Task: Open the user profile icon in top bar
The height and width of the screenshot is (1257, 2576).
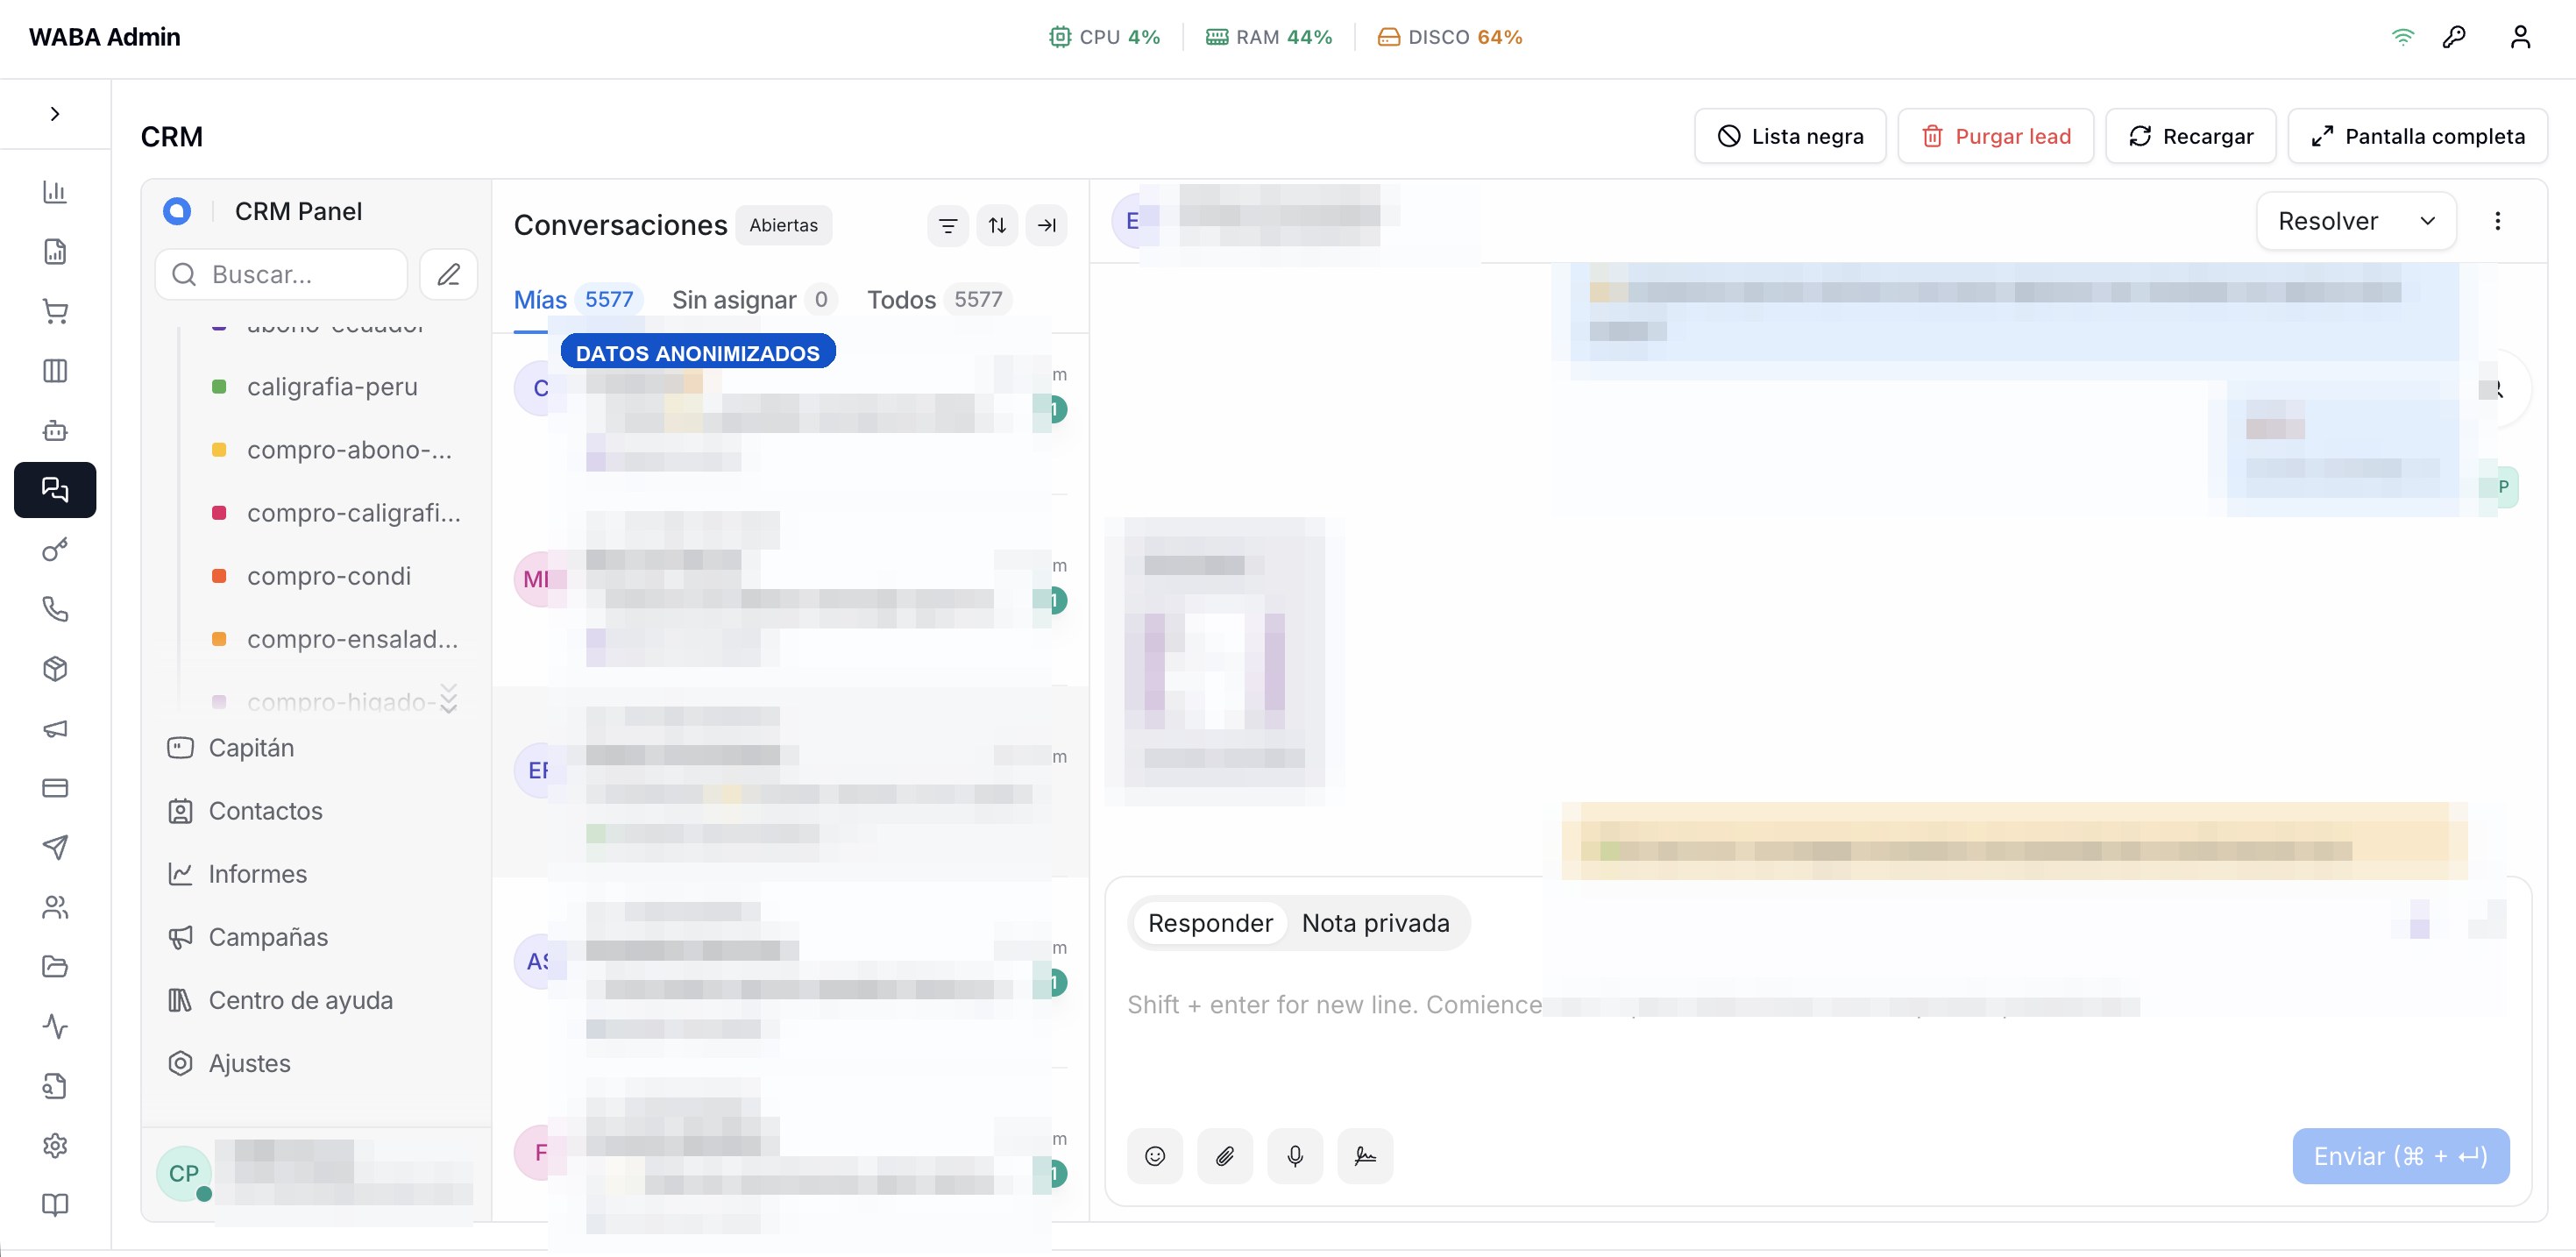Action: point(2520,37)
